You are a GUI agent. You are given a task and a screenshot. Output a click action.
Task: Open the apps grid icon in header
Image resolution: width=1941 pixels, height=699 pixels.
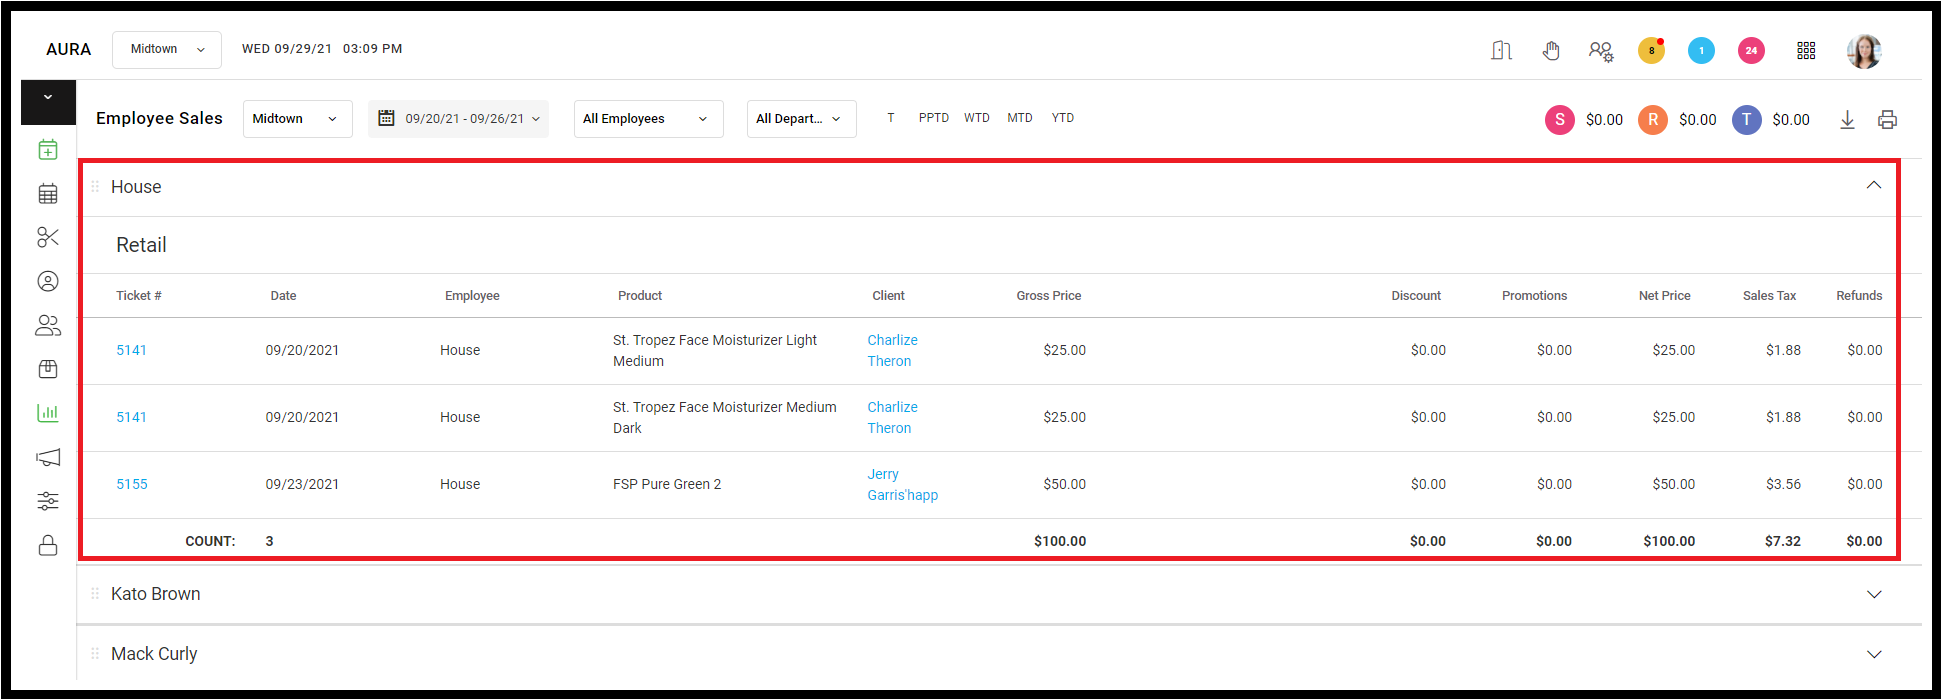[1806, 50]
